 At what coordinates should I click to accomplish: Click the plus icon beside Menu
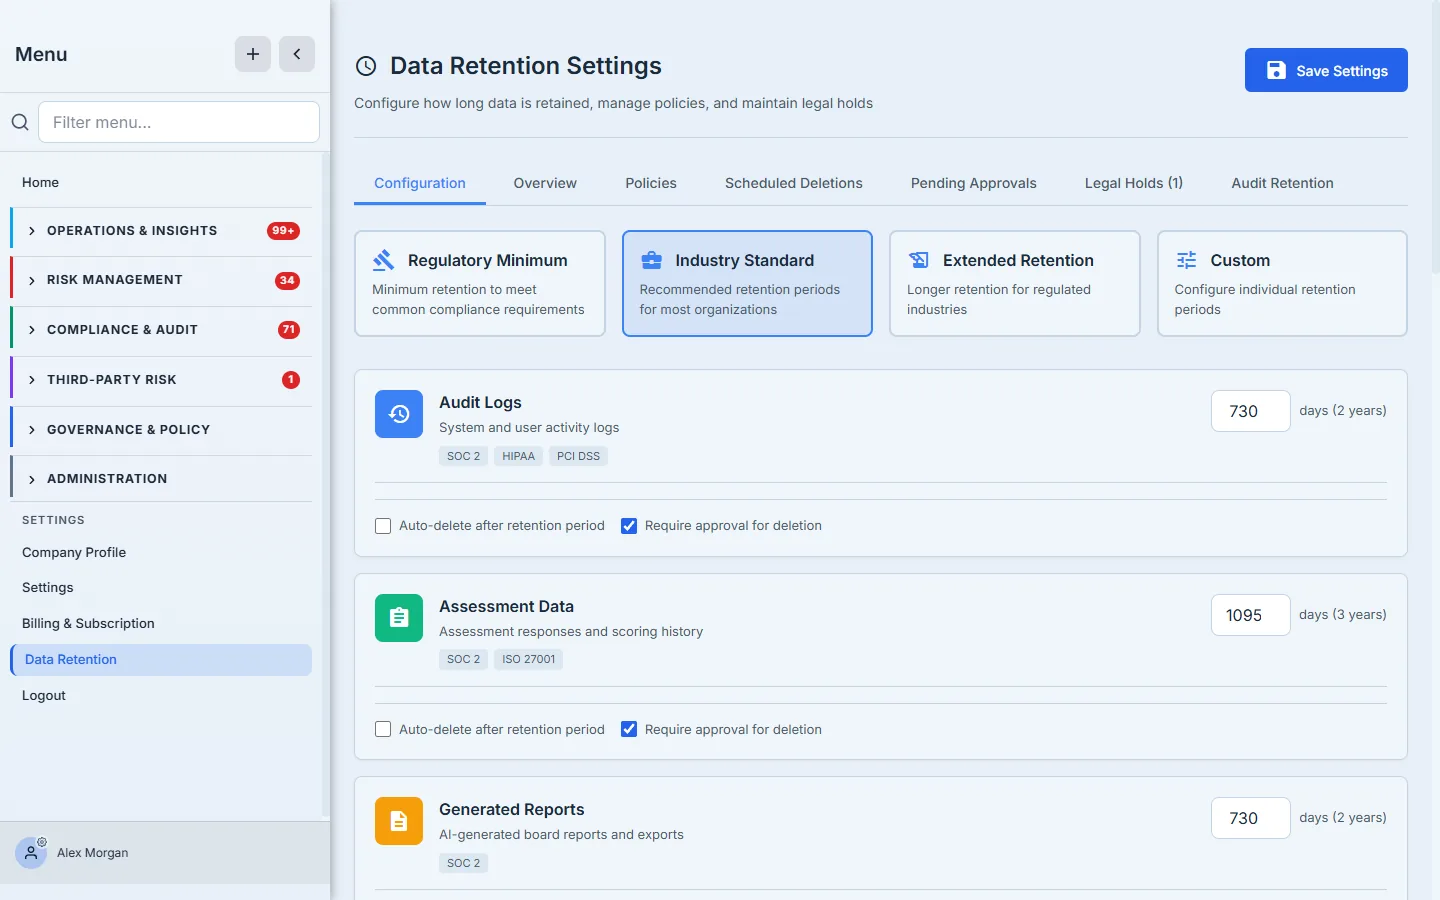[x=253, y=54]
